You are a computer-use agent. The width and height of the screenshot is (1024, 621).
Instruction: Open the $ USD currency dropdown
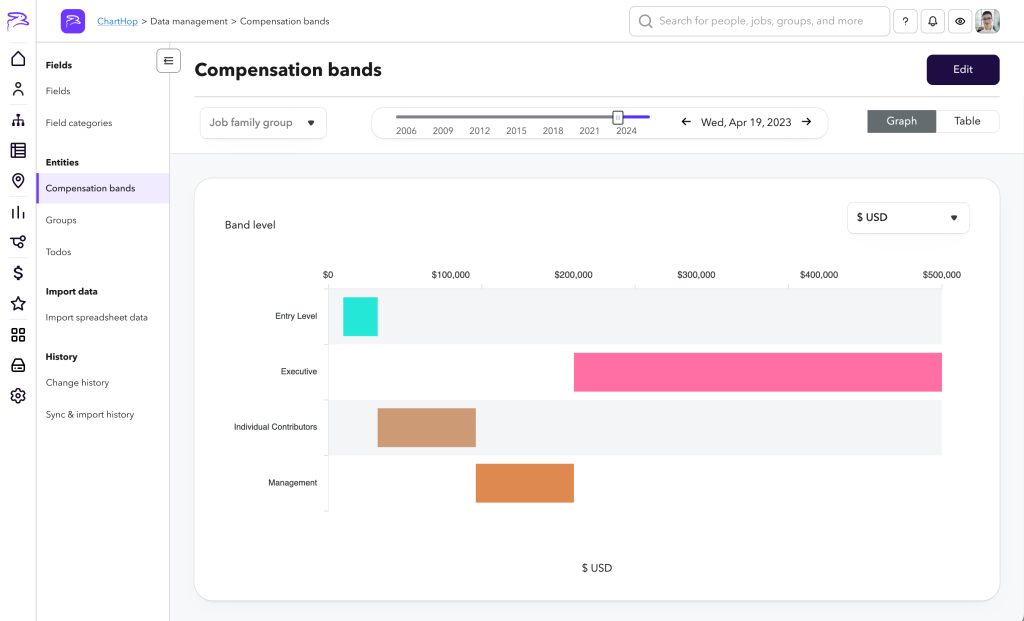(907, 217)
